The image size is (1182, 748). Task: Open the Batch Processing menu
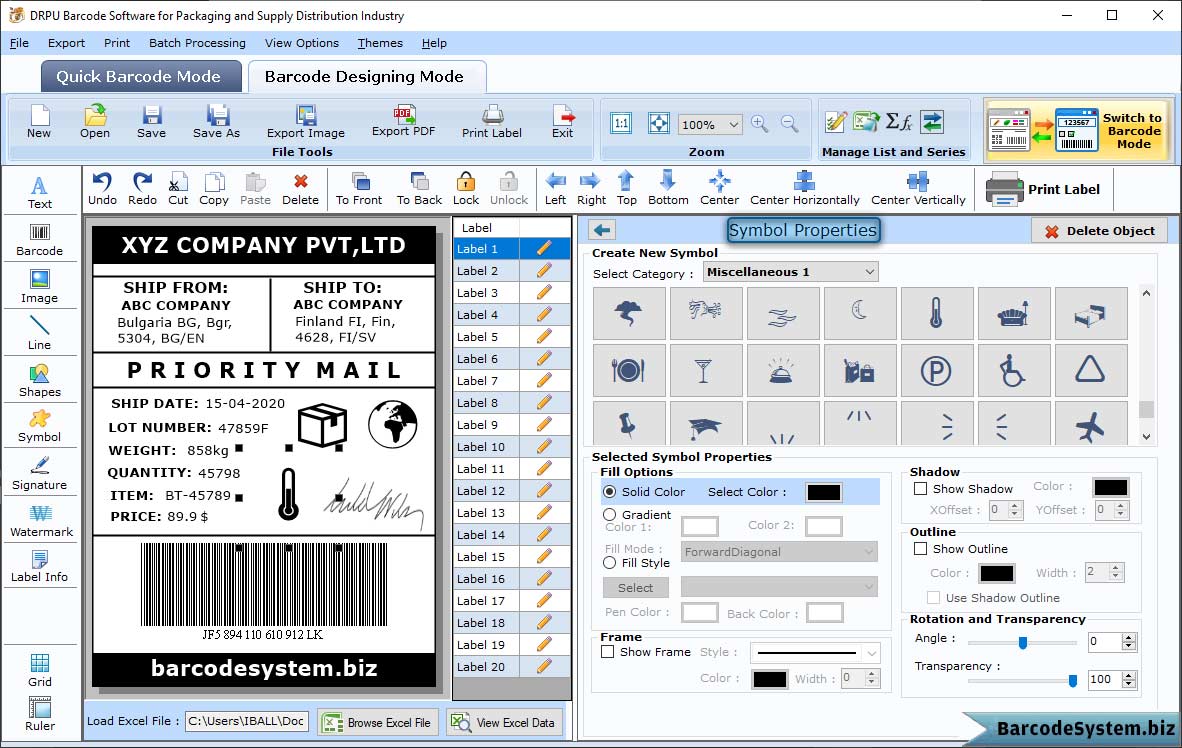pos(198,43)
